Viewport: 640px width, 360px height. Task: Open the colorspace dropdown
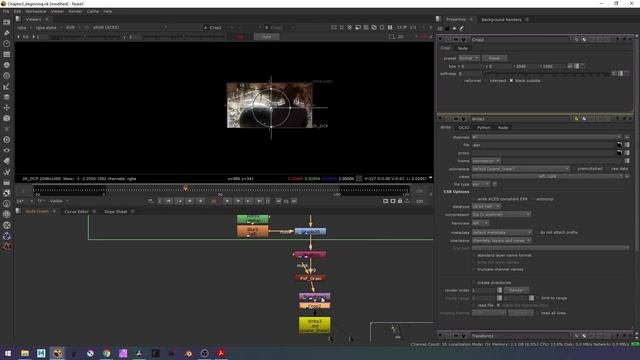pos(520,169)
